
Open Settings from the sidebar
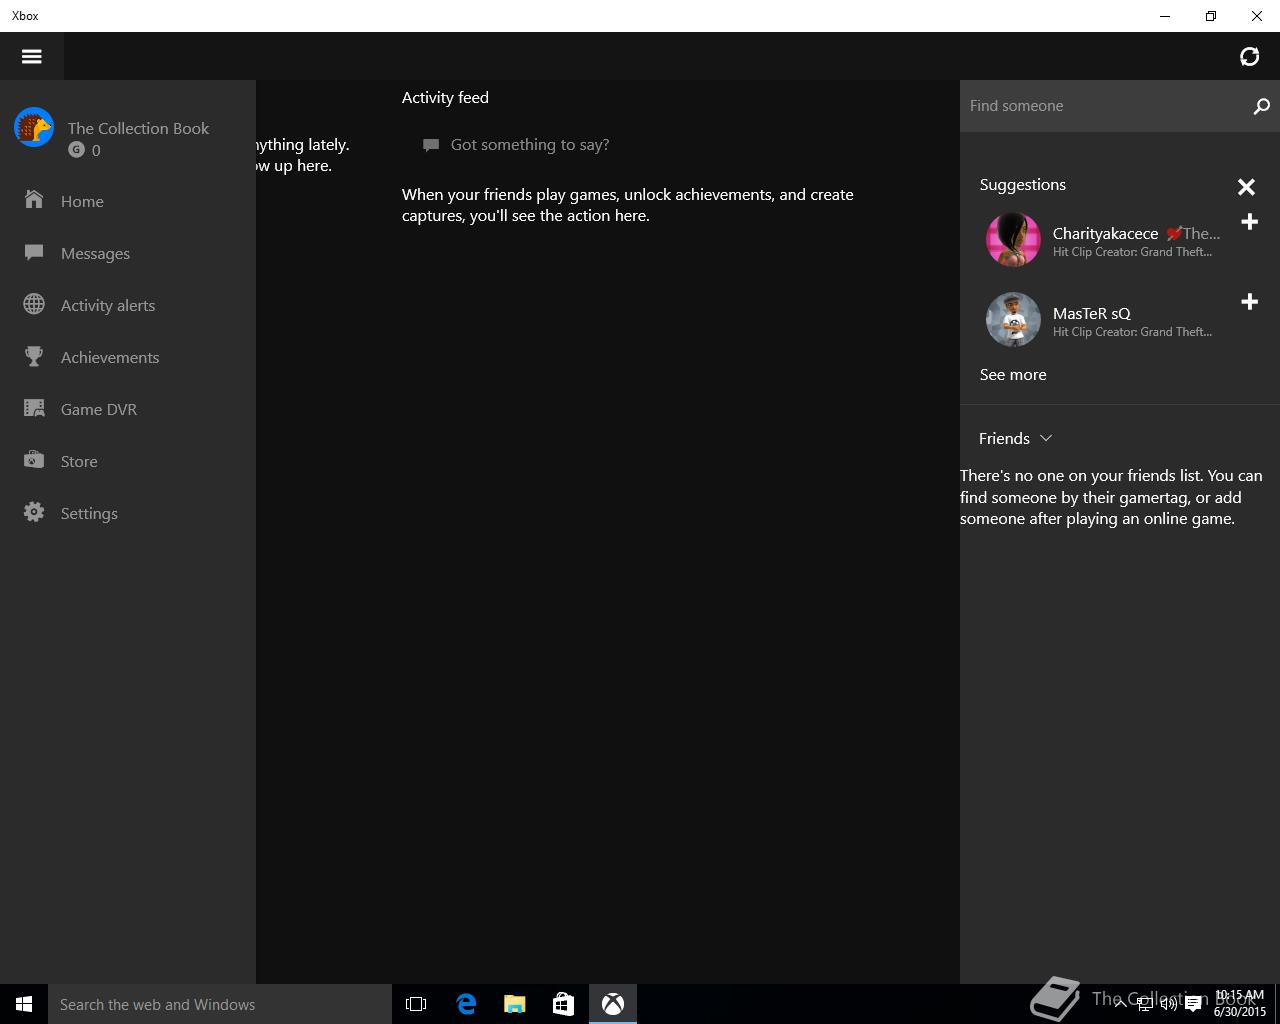[x=128, y=513]
